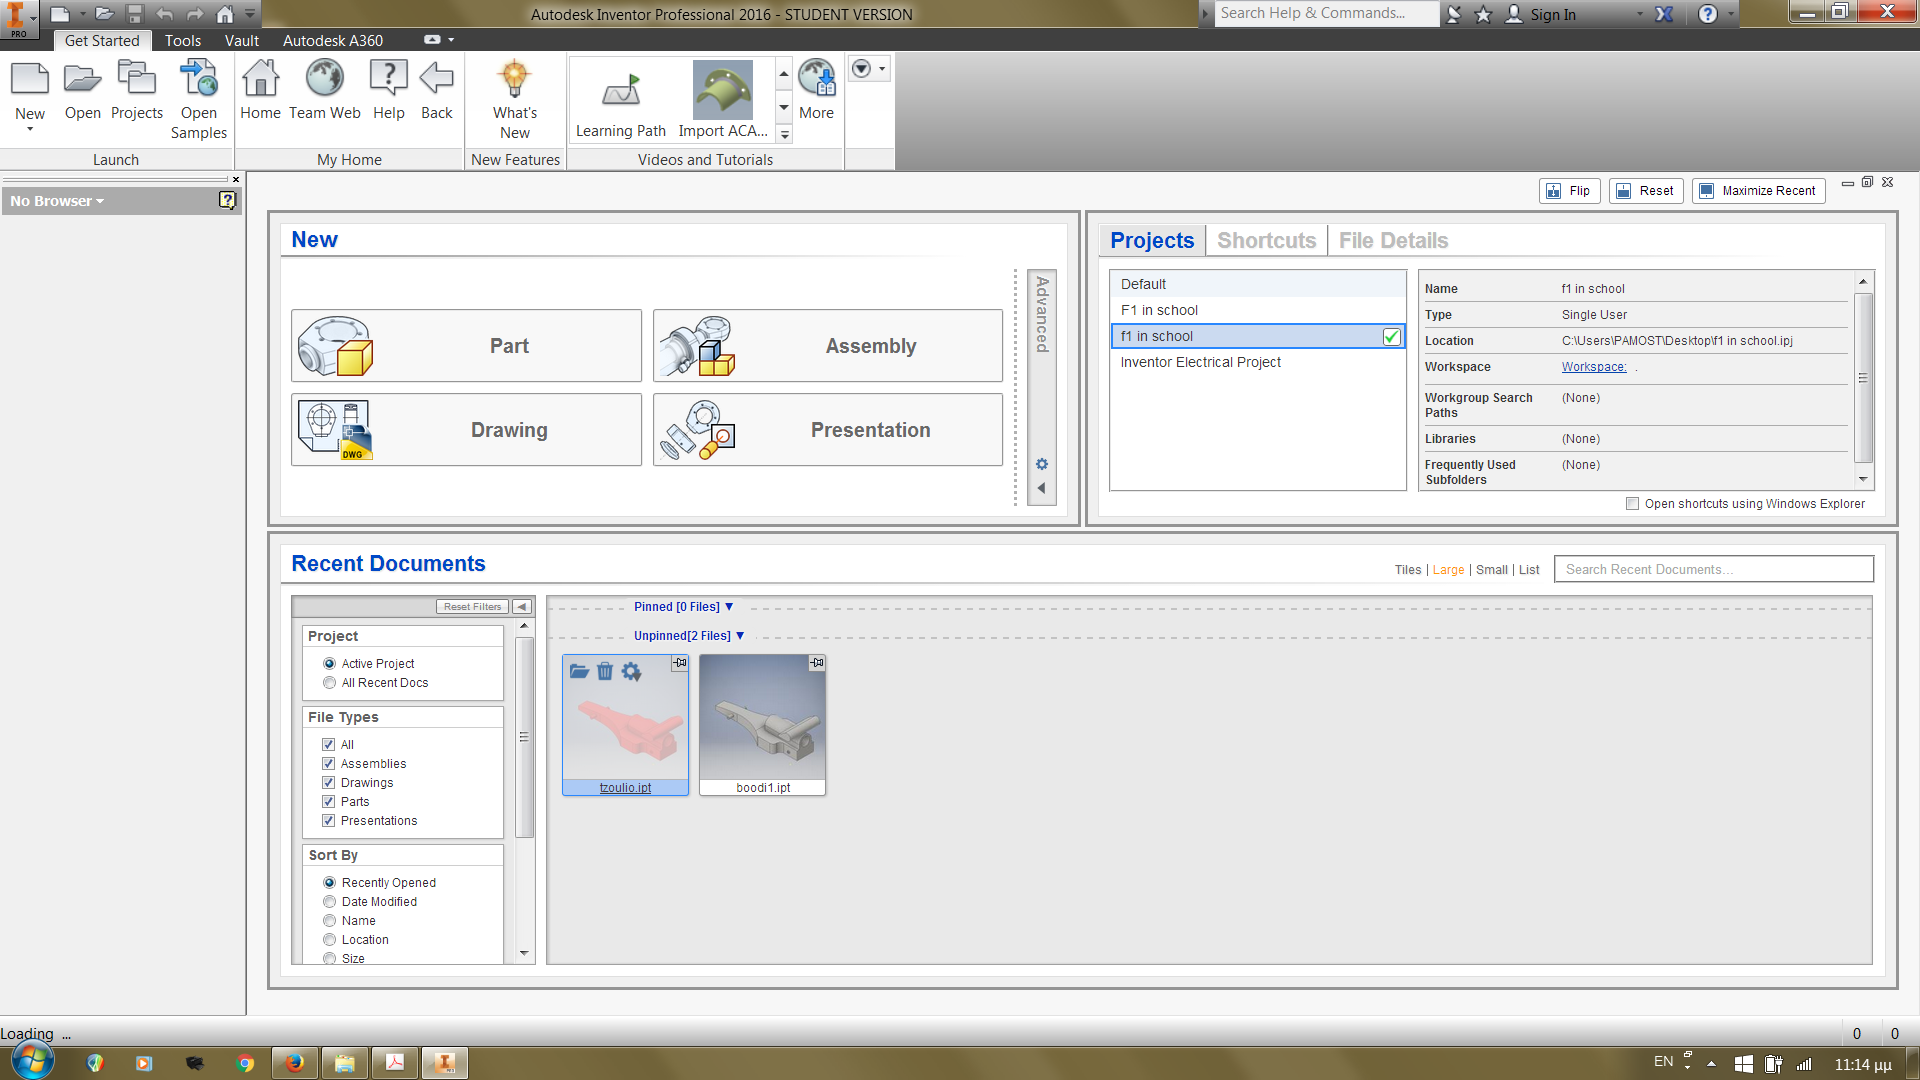
Task: Click the Workspace link
Action: point(1594,367)
